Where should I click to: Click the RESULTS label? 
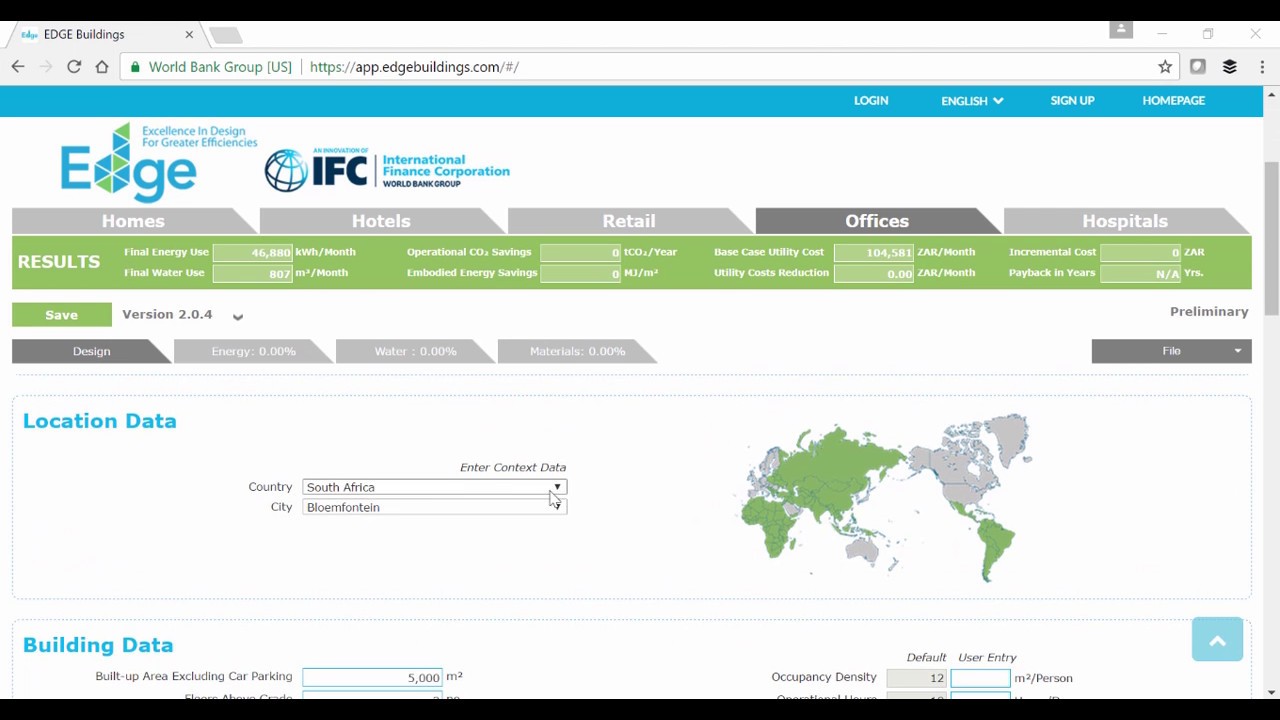click(x=59, y=262)
